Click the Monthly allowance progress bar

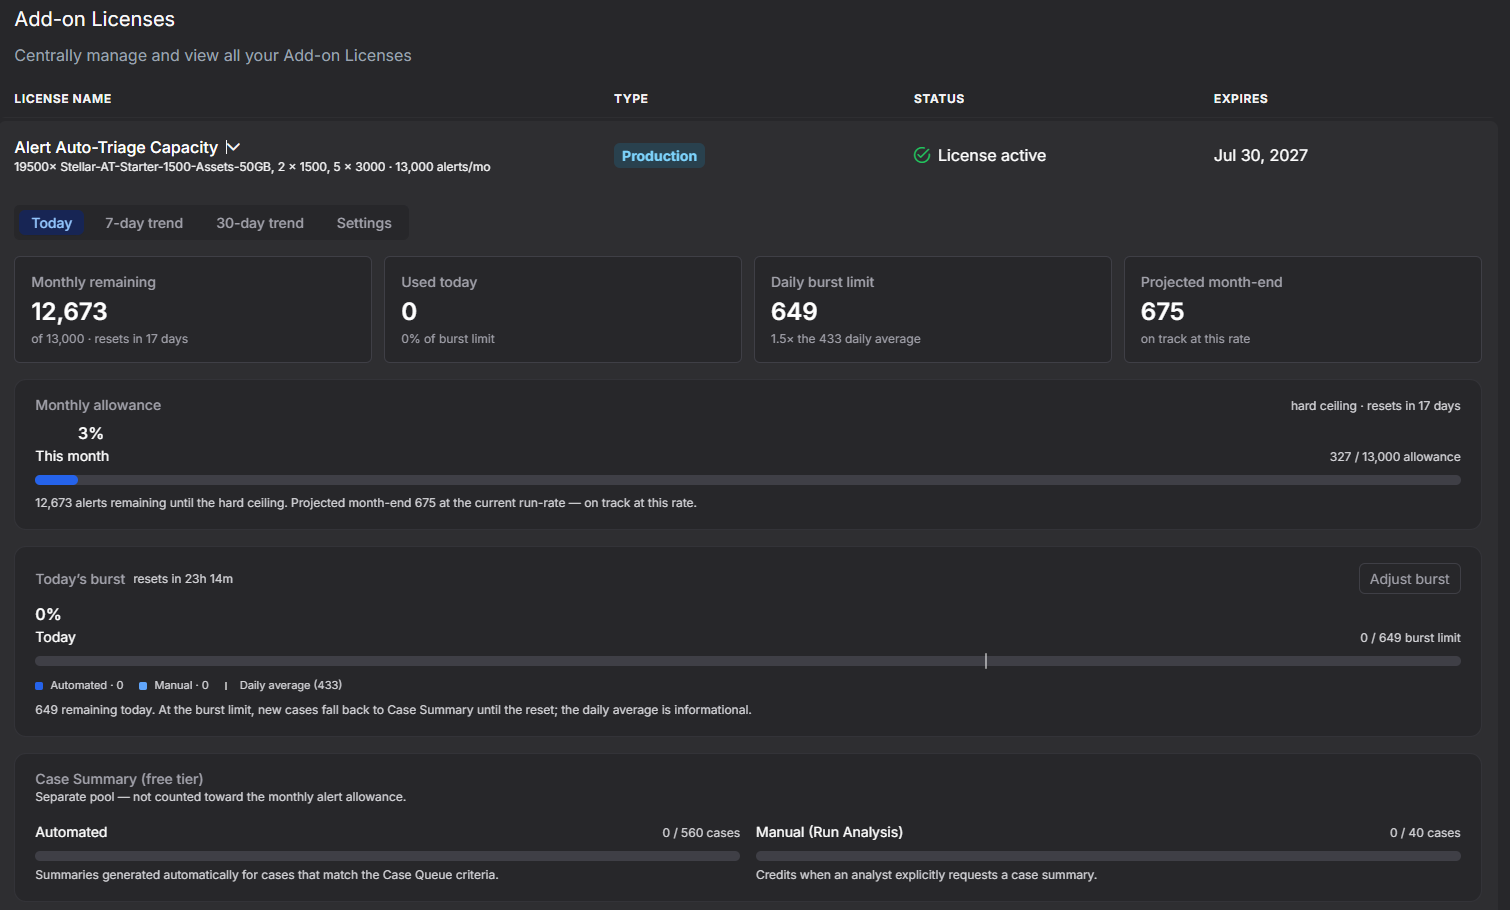point(748,480)
